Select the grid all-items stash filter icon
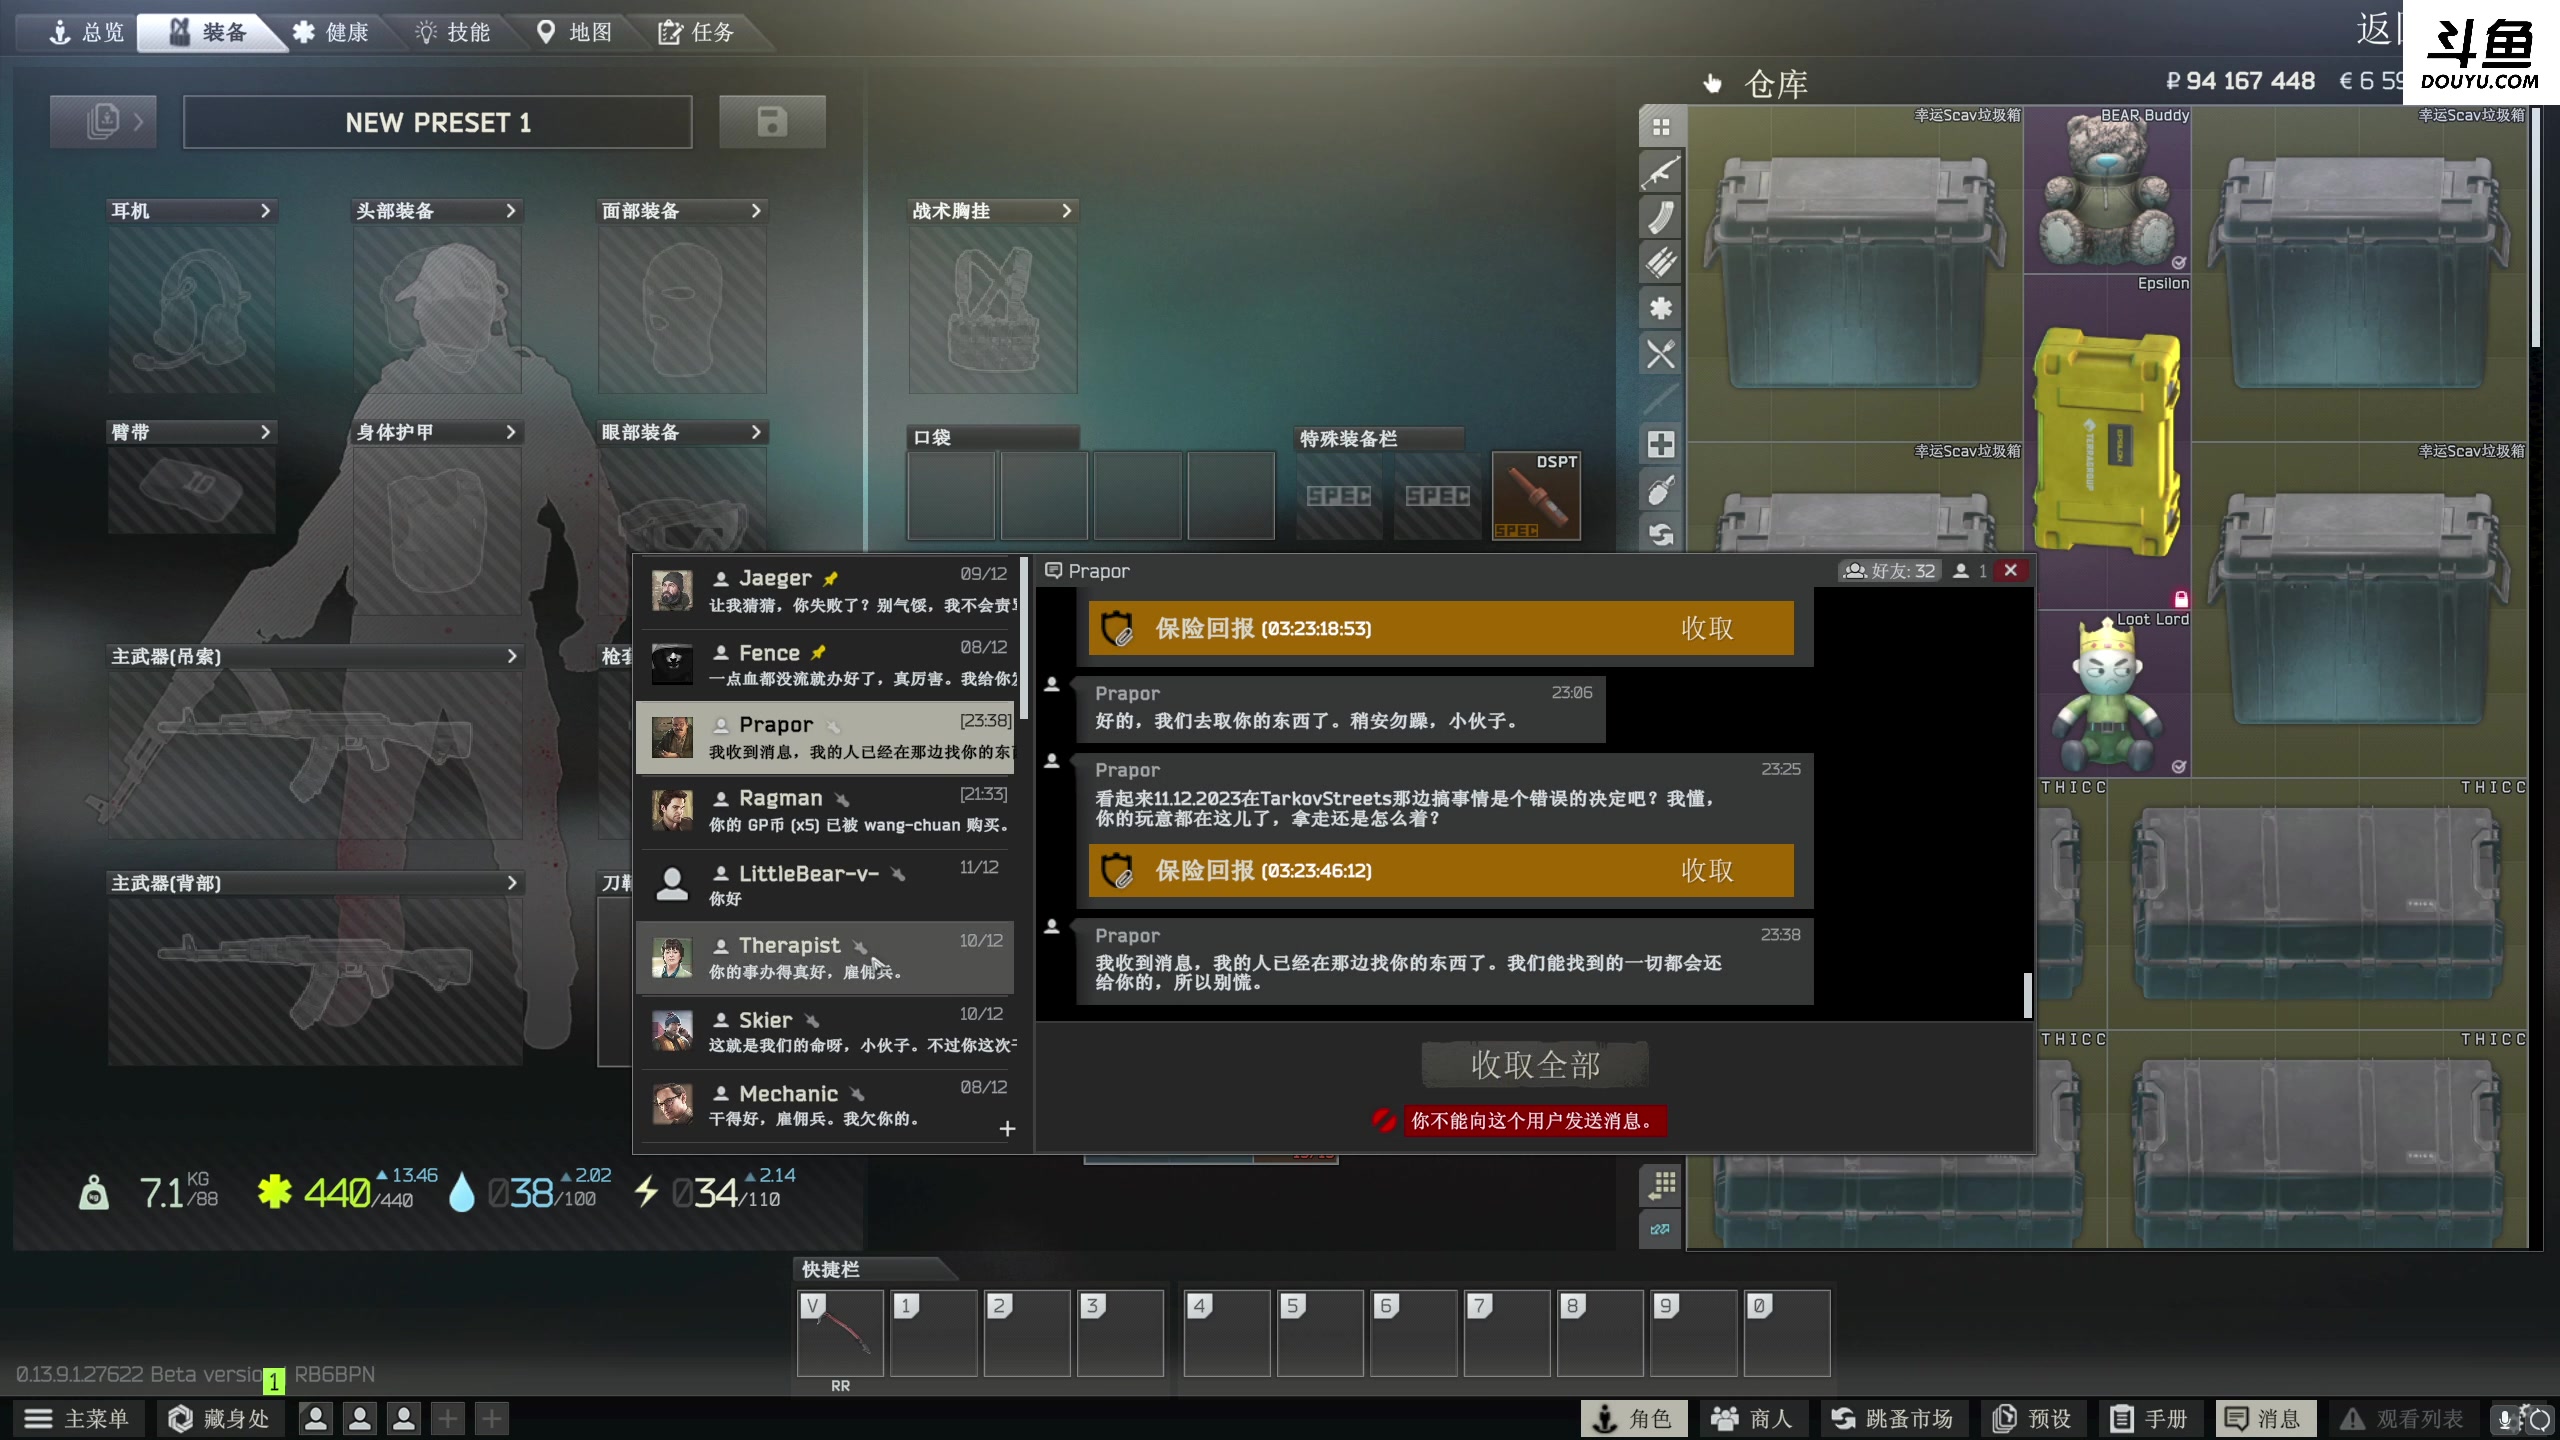Screen dimensions: 2560x1440 point(1661,127)
